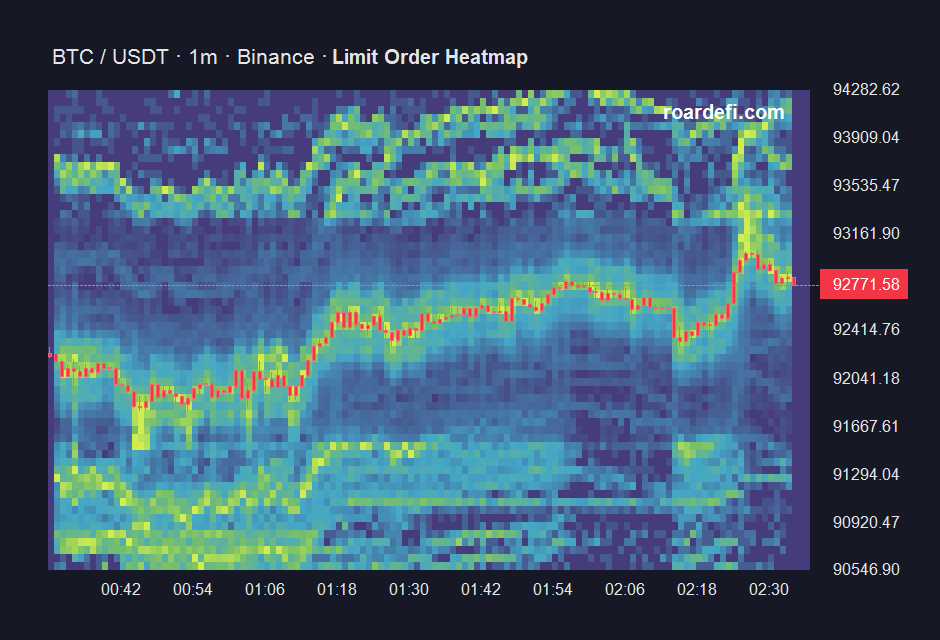Screen dimensions: 940x640
Task: Select the 1m timeframe label
Action: pyautogui.click(x=203, y=57)
